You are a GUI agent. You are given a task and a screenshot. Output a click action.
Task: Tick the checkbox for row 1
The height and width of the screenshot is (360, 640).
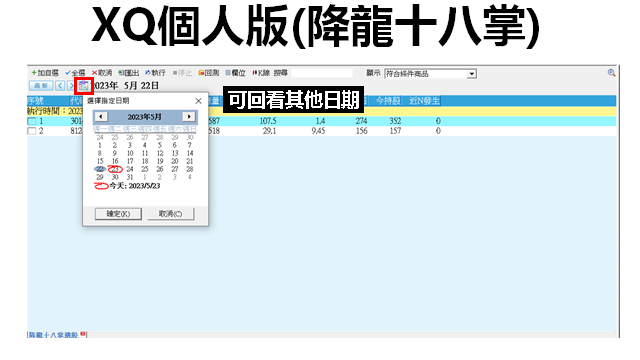pyautogui.click(x=32, y=121)
